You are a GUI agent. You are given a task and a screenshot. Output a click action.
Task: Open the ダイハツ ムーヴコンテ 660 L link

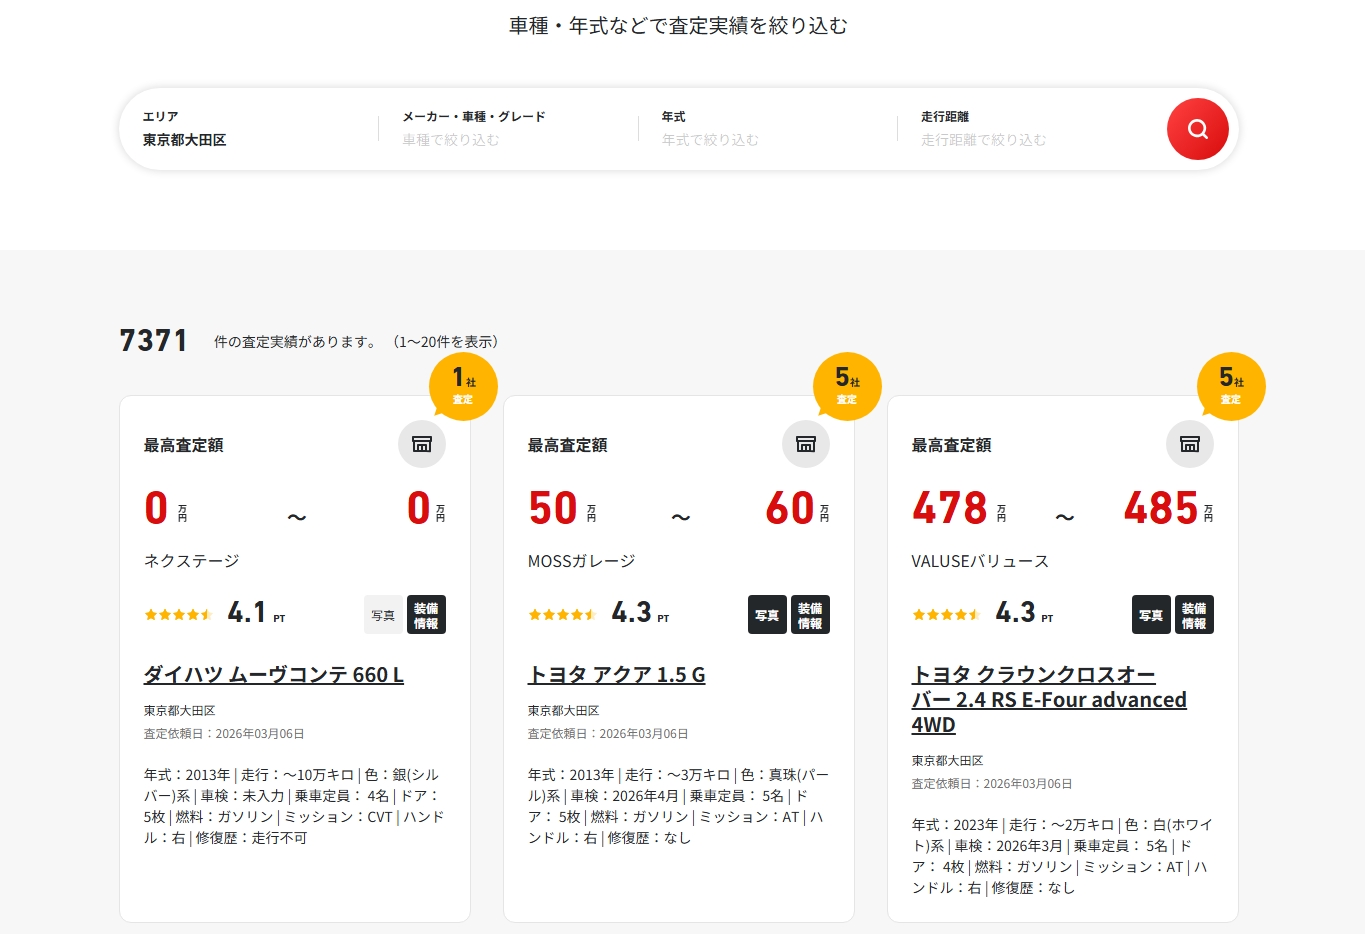[274, 675]
